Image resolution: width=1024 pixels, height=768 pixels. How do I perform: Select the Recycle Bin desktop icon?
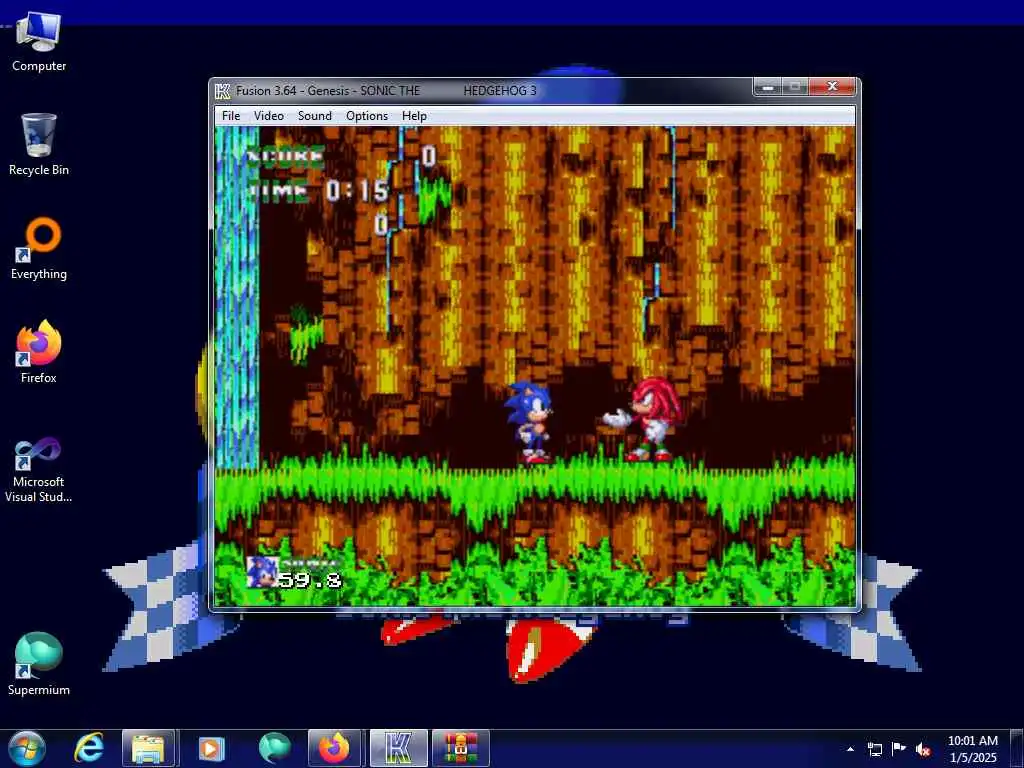coord(39,144)
